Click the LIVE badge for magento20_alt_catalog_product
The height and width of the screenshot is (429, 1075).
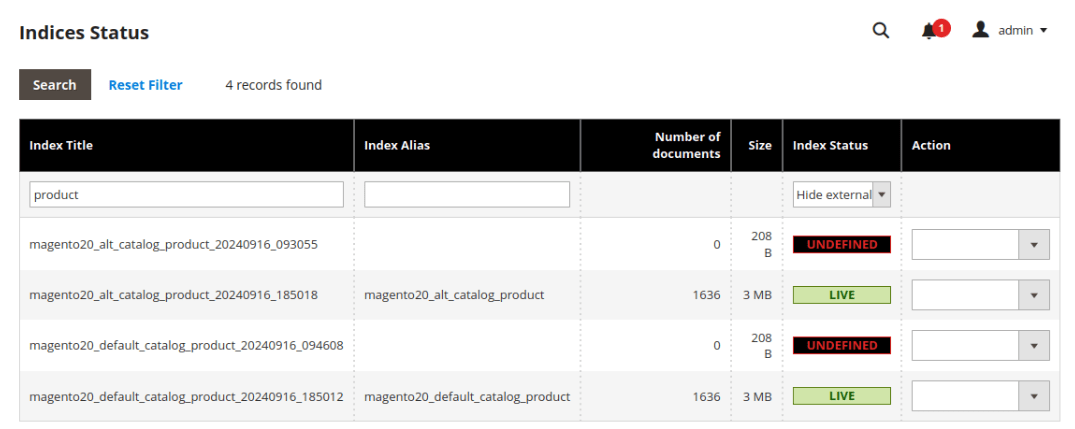[x=841, y=295]
